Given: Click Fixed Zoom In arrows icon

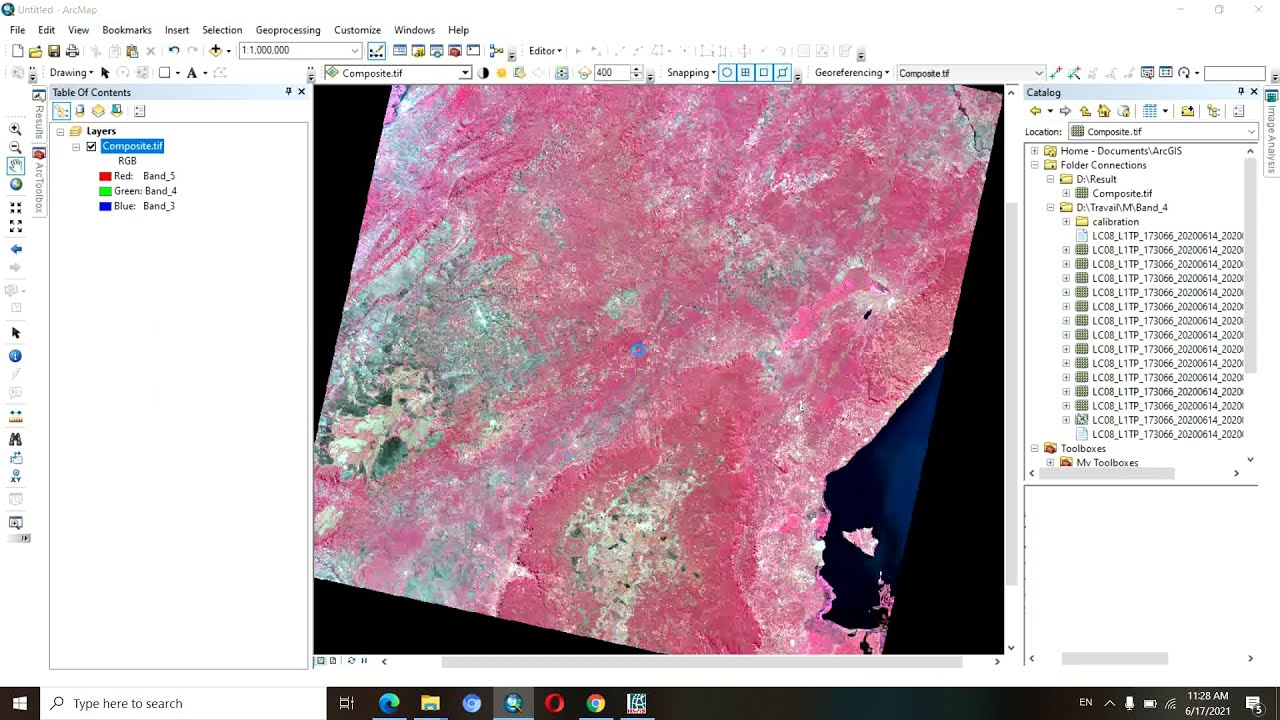Looking at the screenshot, I should (x=15, y=208).
